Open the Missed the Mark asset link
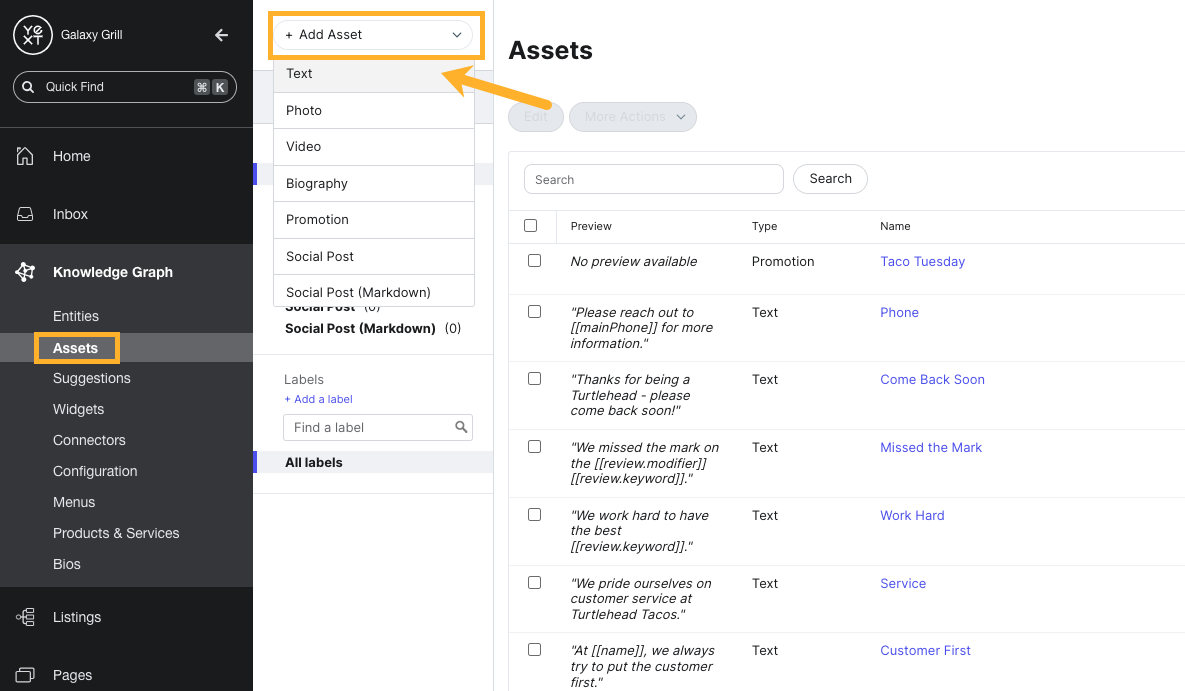This screenshot has height=691, width=1185. click(930, 447)
